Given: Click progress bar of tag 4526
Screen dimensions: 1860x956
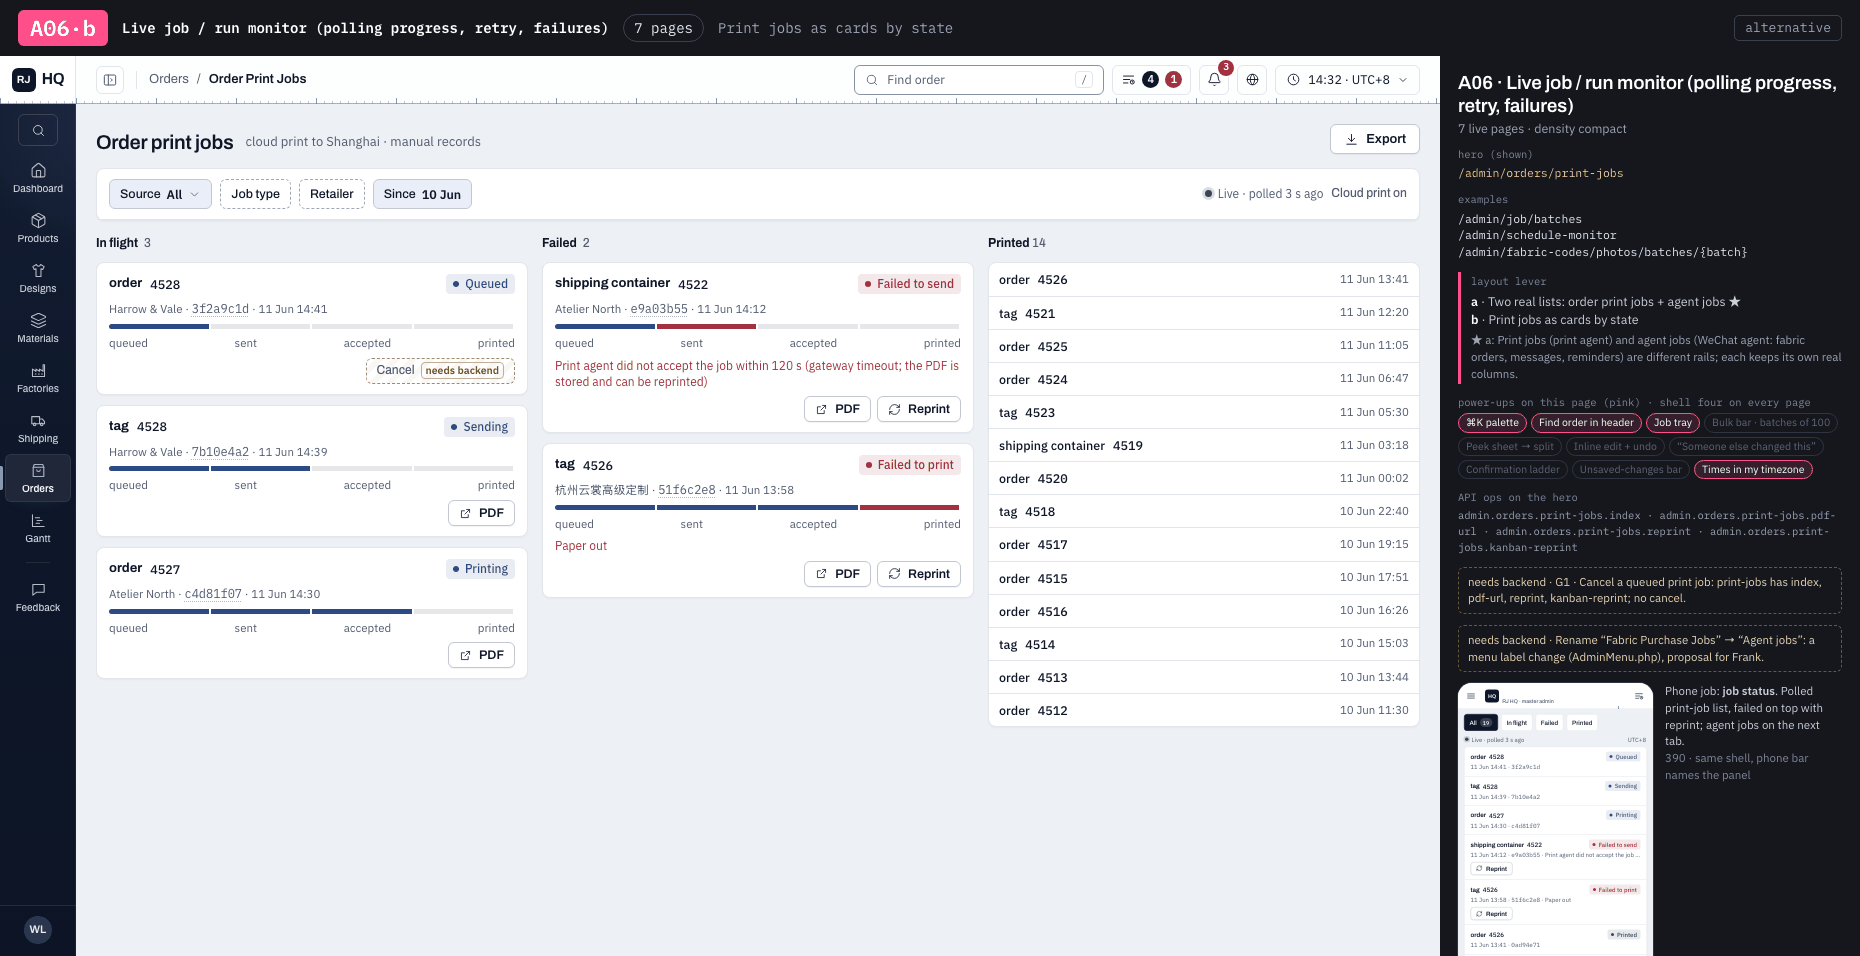Looking at the screenshot, I should point(758,507).
